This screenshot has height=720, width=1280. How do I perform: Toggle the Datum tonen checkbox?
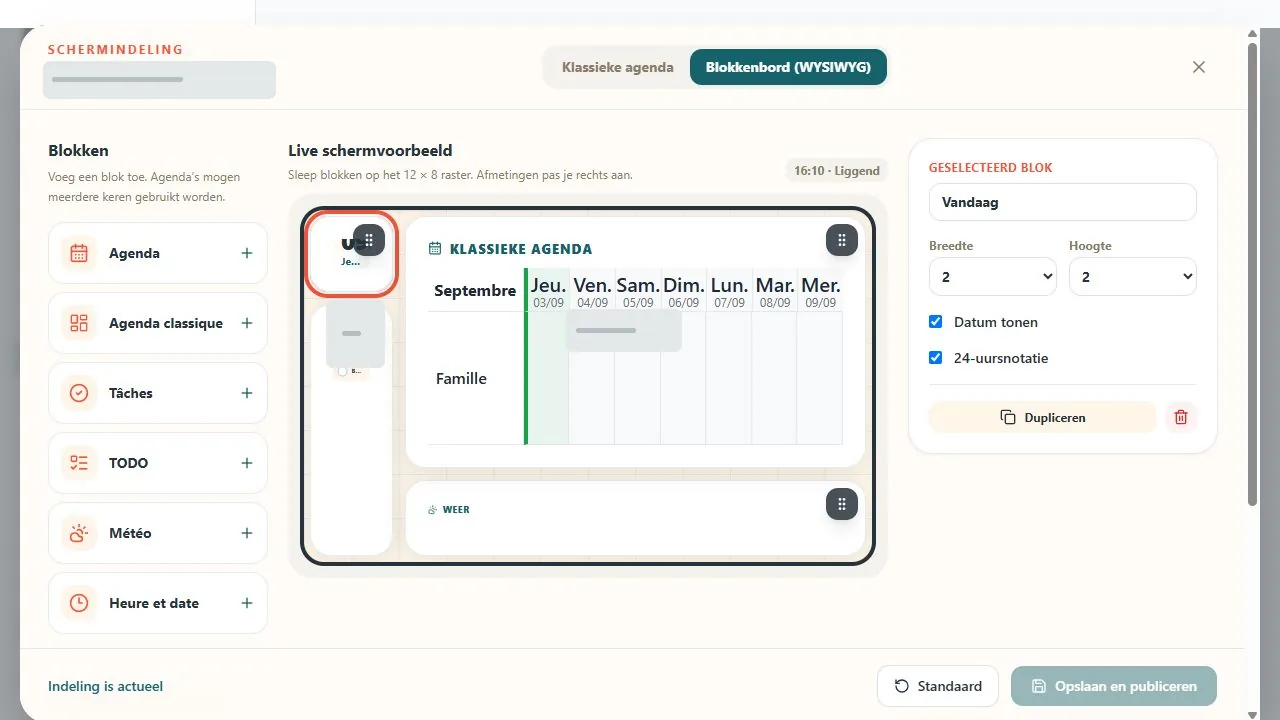[x=936, y=322]
